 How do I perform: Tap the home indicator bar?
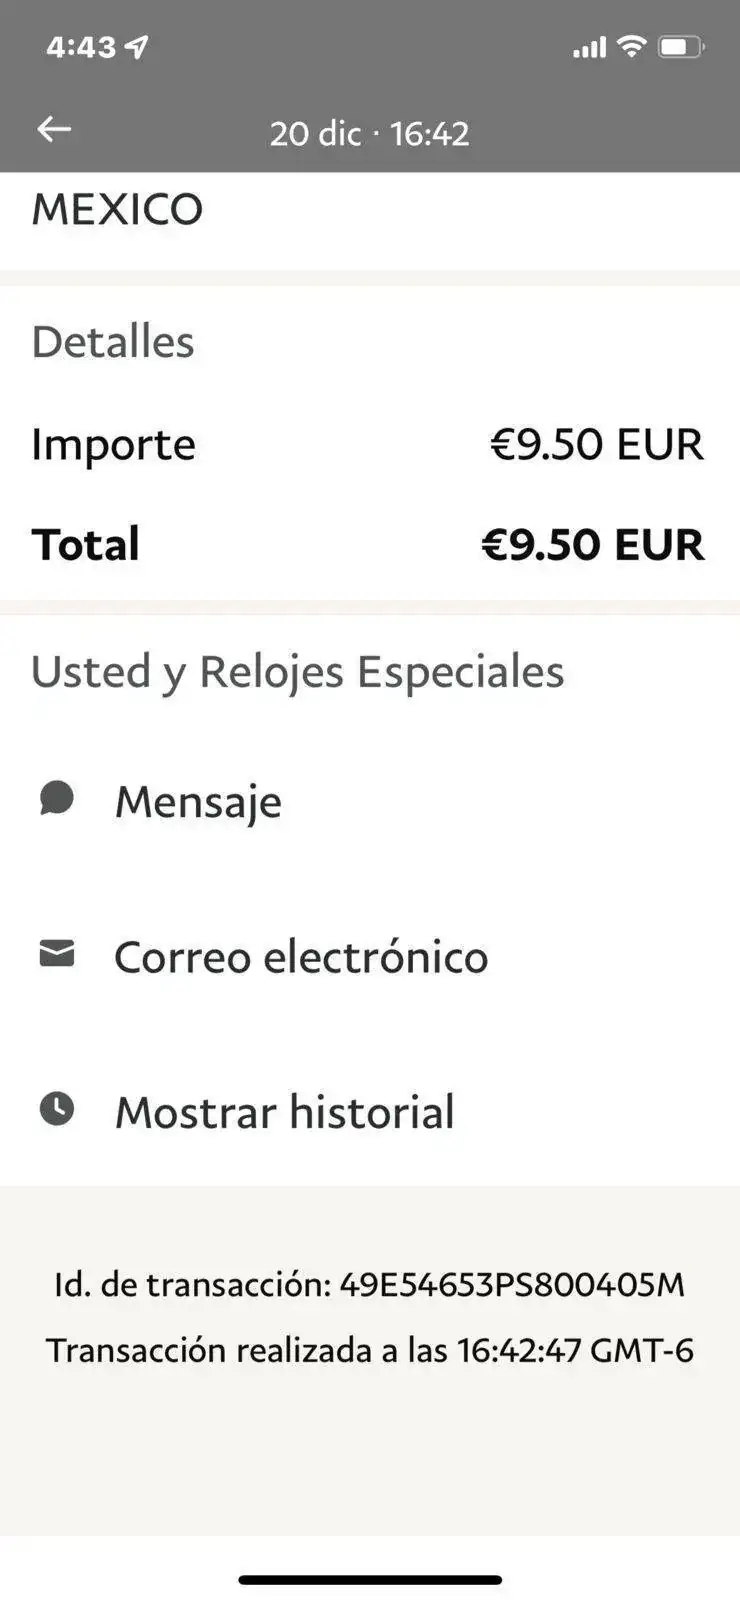click(x=370, y=1580)
